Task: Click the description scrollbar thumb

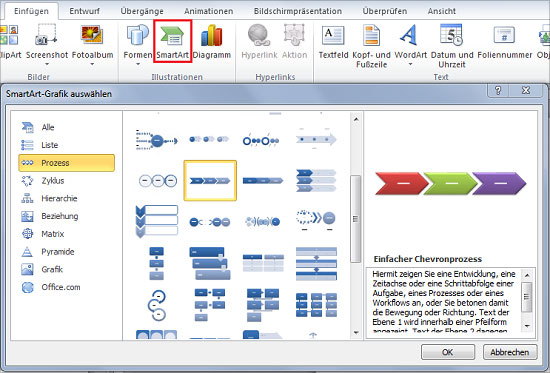Action: tap(527, 297)
